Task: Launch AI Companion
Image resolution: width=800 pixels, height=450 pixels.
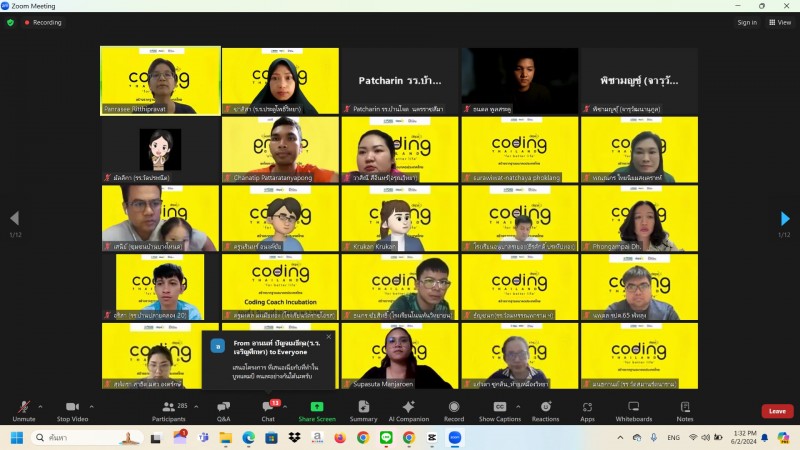Action: point(409,411)
